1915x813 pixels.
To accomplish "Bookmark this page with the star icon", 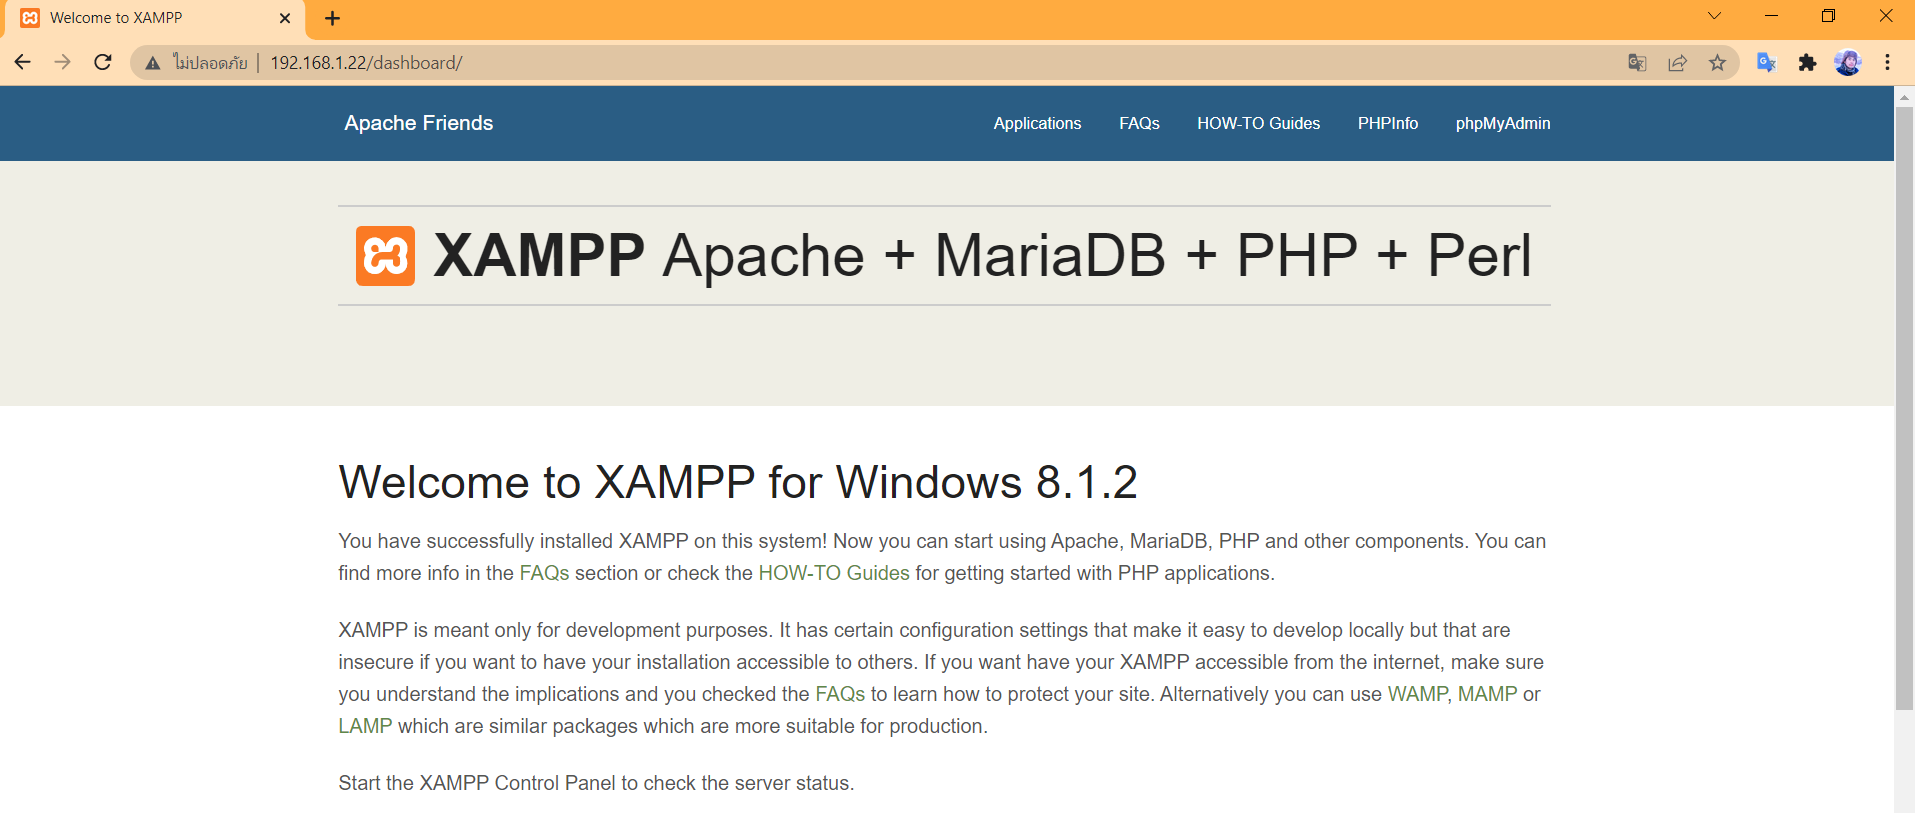I will (1717, 63).
